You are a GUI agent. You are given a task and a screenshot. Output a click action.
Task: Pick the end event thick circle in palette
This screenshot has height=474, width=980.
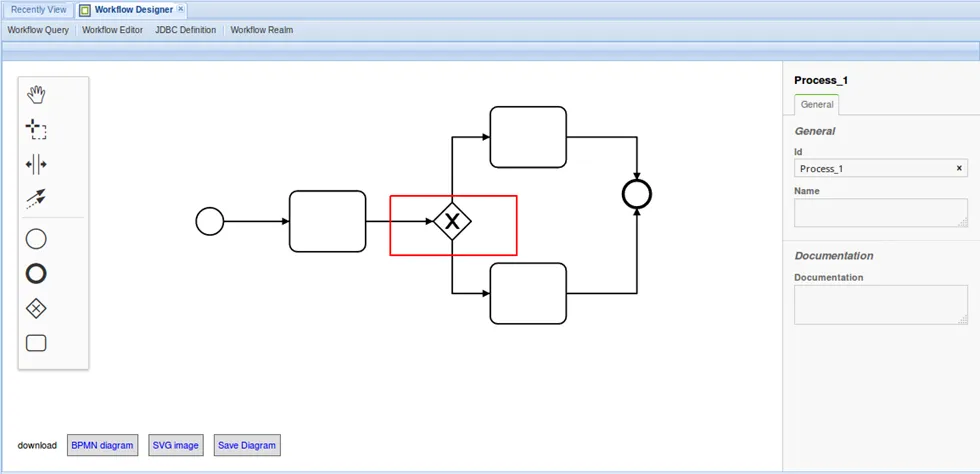(36, 274)
